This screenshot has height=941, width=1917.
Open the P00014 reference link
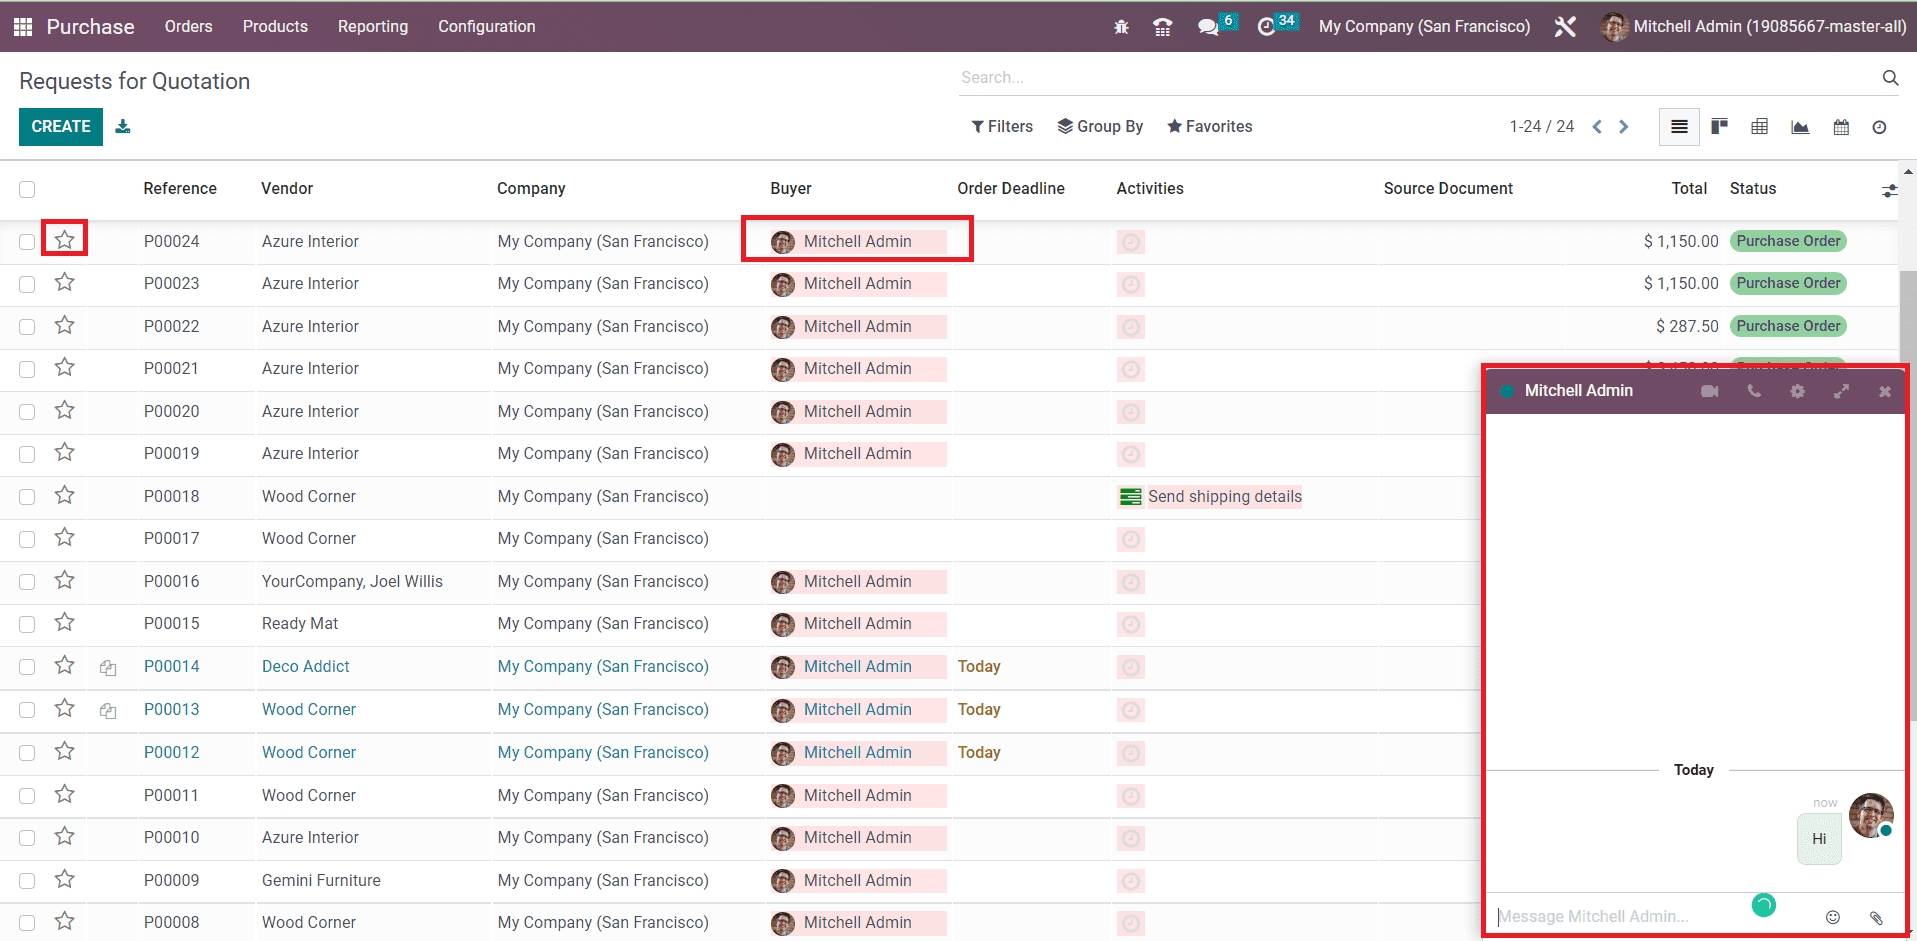[x=171, y=667]
